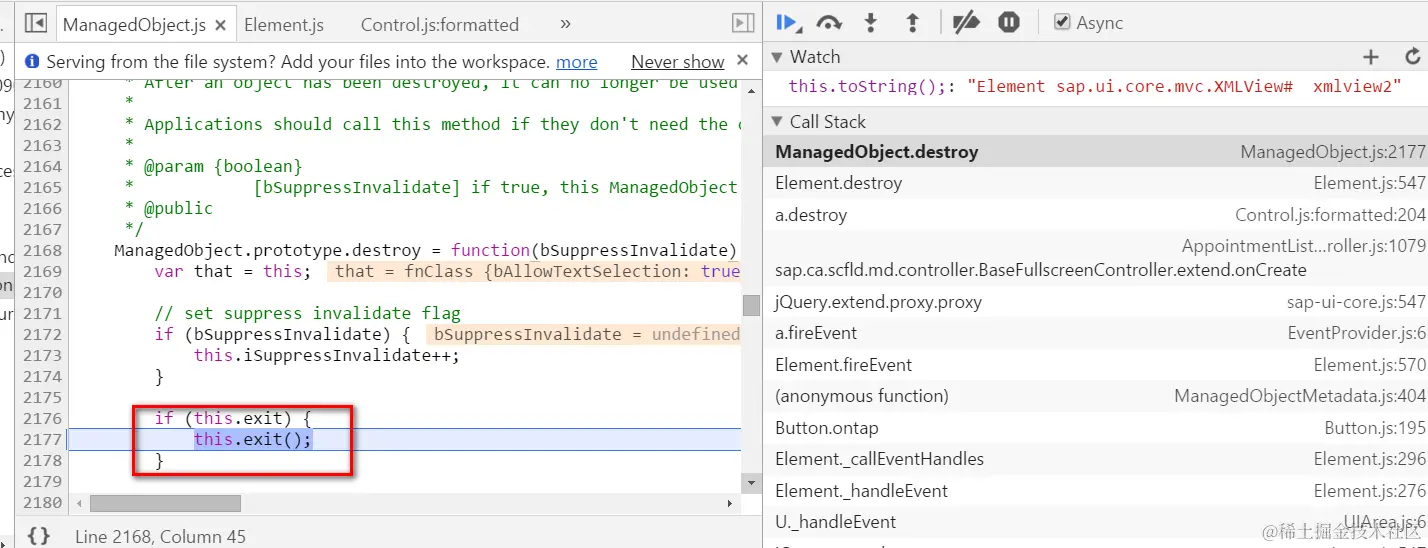1428x548 pixels.
Task: Deactivate breakpoints
Action: (x=966, y=22)
